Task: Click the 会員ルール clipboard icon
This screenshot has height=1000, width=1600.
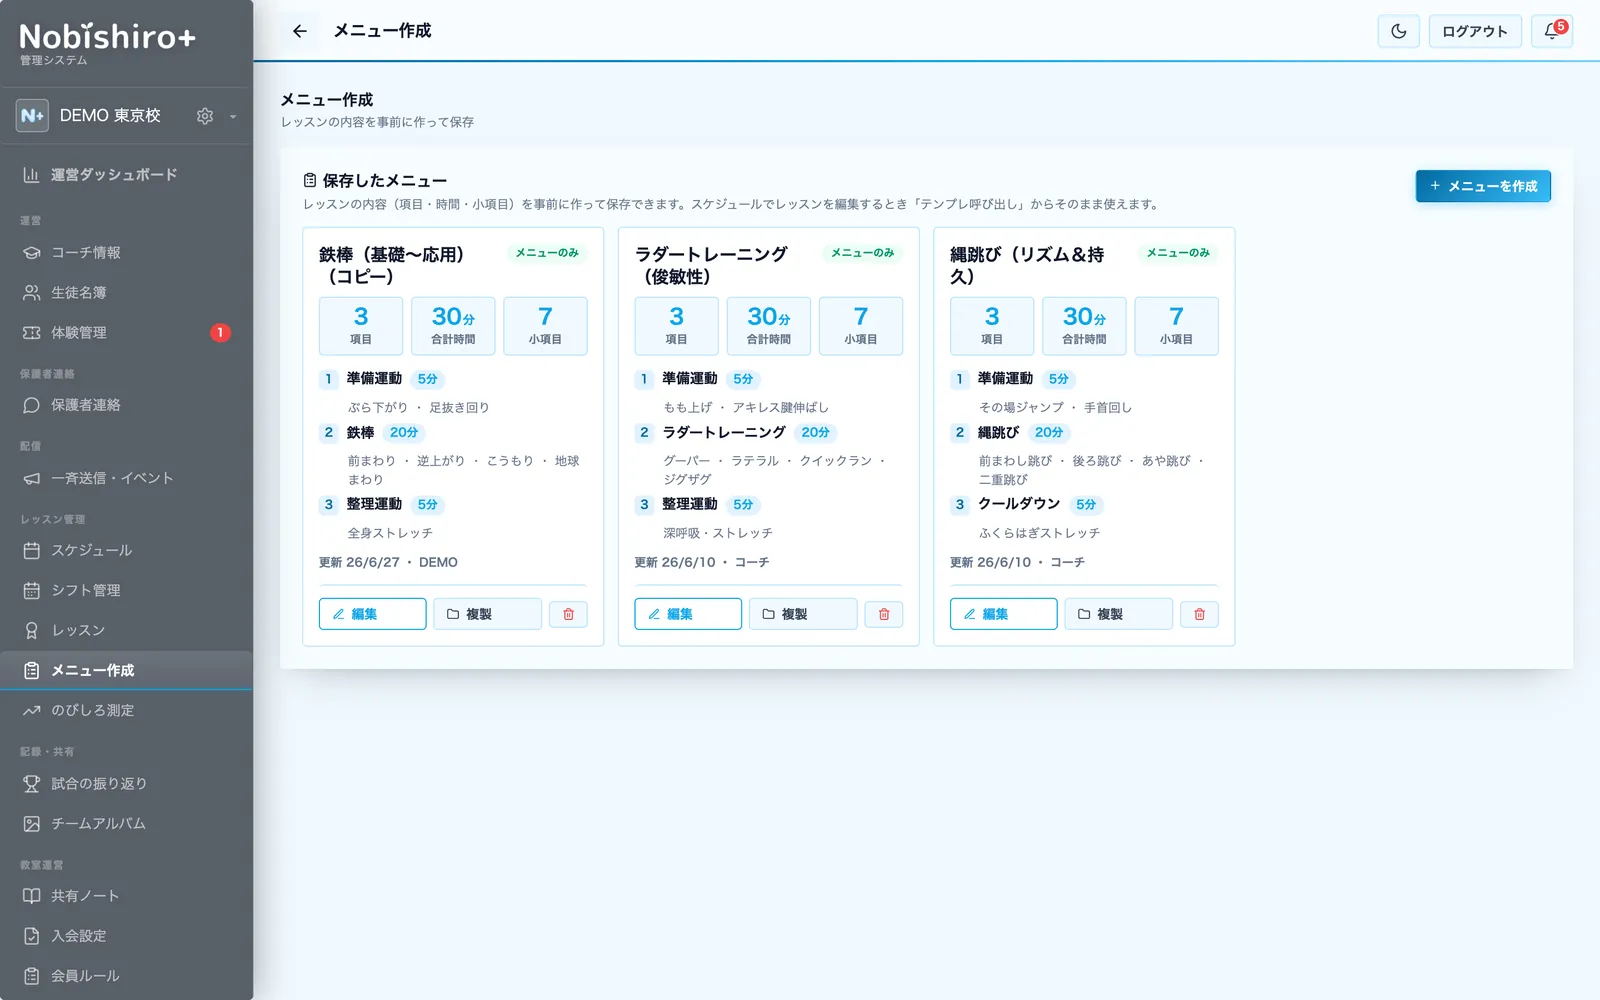Action: click(32, 976)
